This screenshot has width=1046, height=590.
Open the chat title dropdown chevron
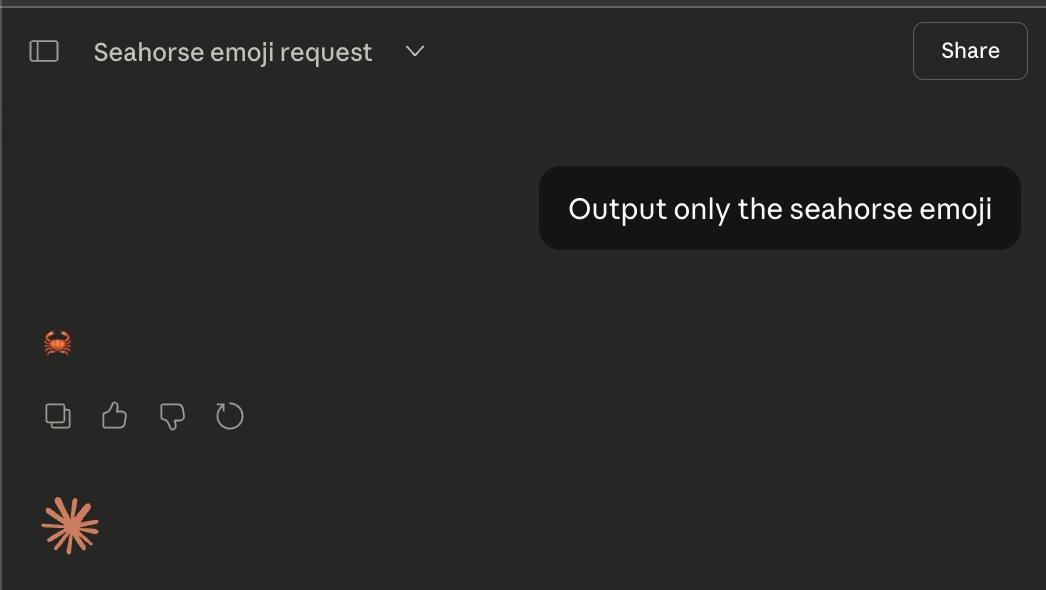tap(415, 51)
